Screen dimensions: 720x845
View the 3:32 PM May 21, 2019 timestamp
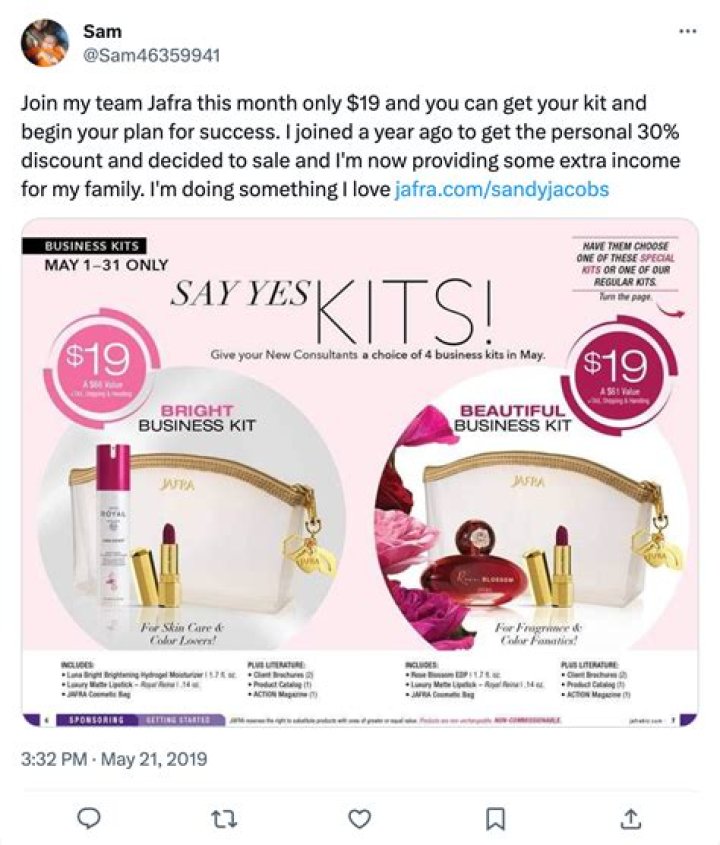[x=114, y=759]
